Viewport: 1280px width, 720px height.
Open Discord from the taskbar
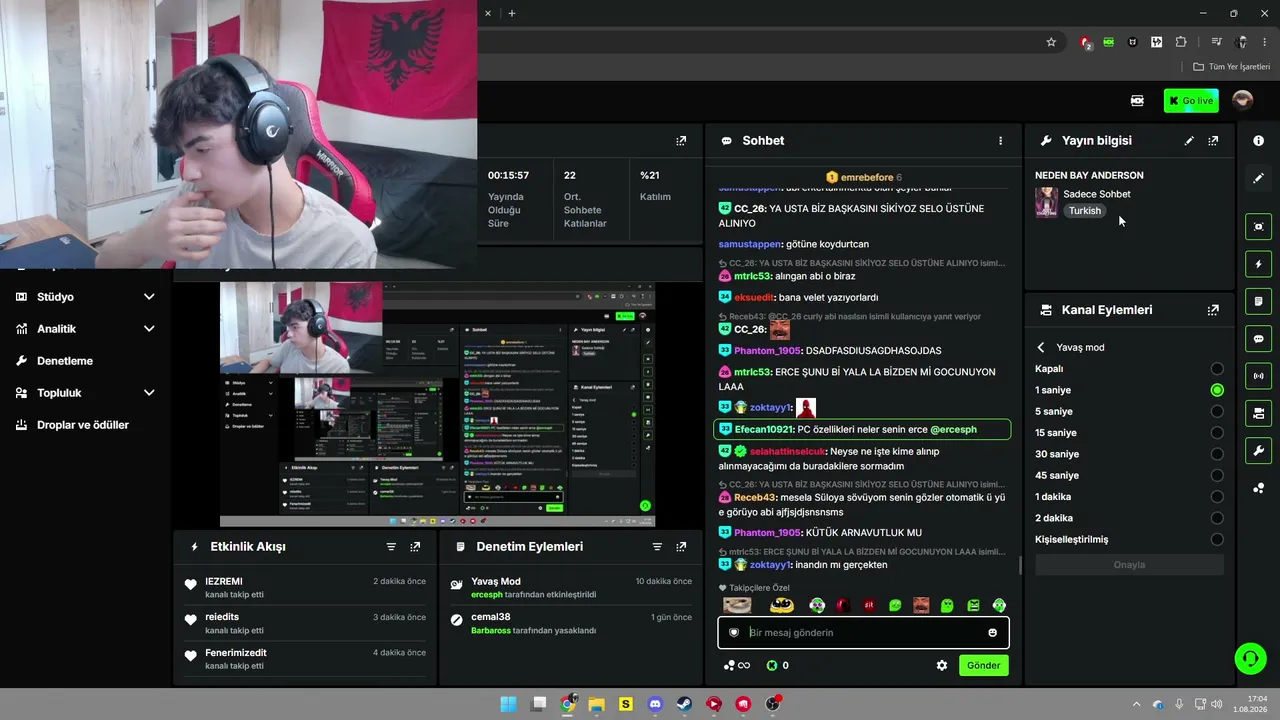[x=655, y=704]
